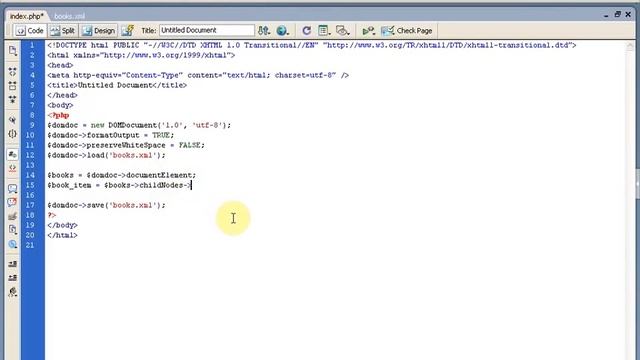Open the Open Documents list icon
The image size is (640, 360).
pyautogui.click(x=13, y=51)
